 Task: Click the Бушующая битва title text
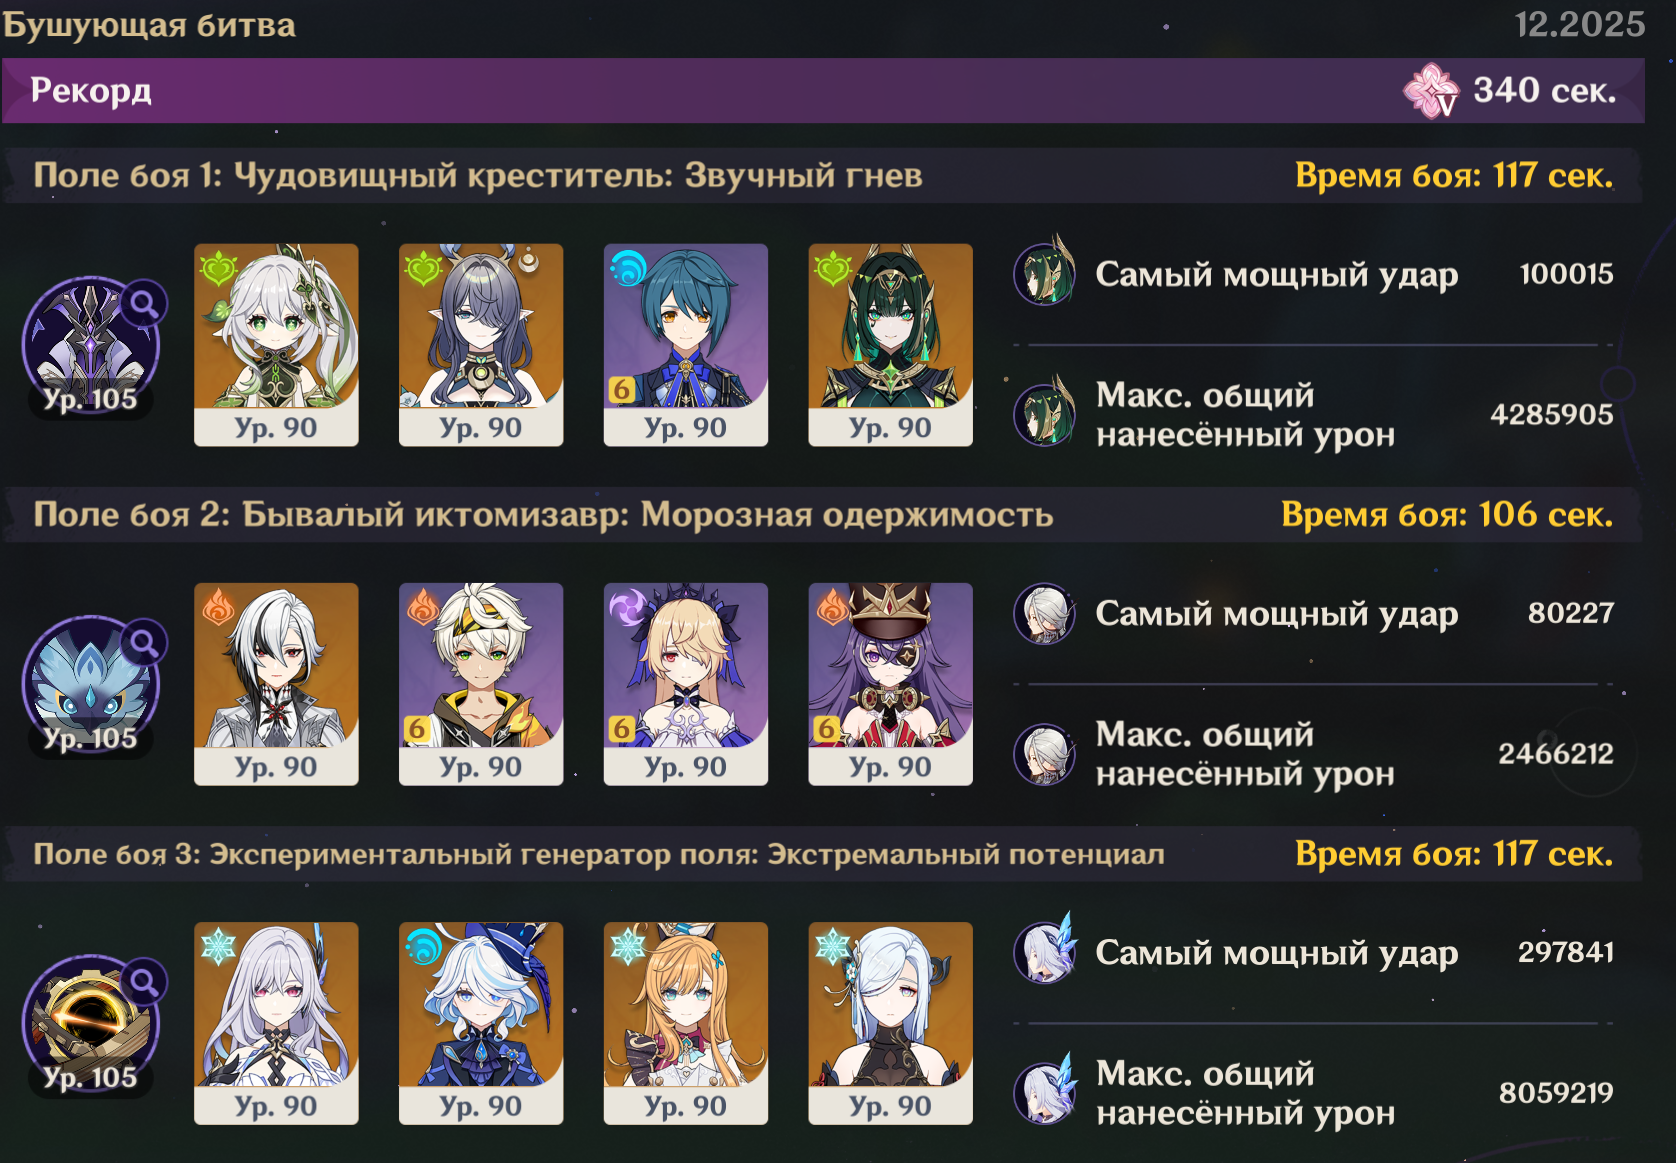pos(149,25)
